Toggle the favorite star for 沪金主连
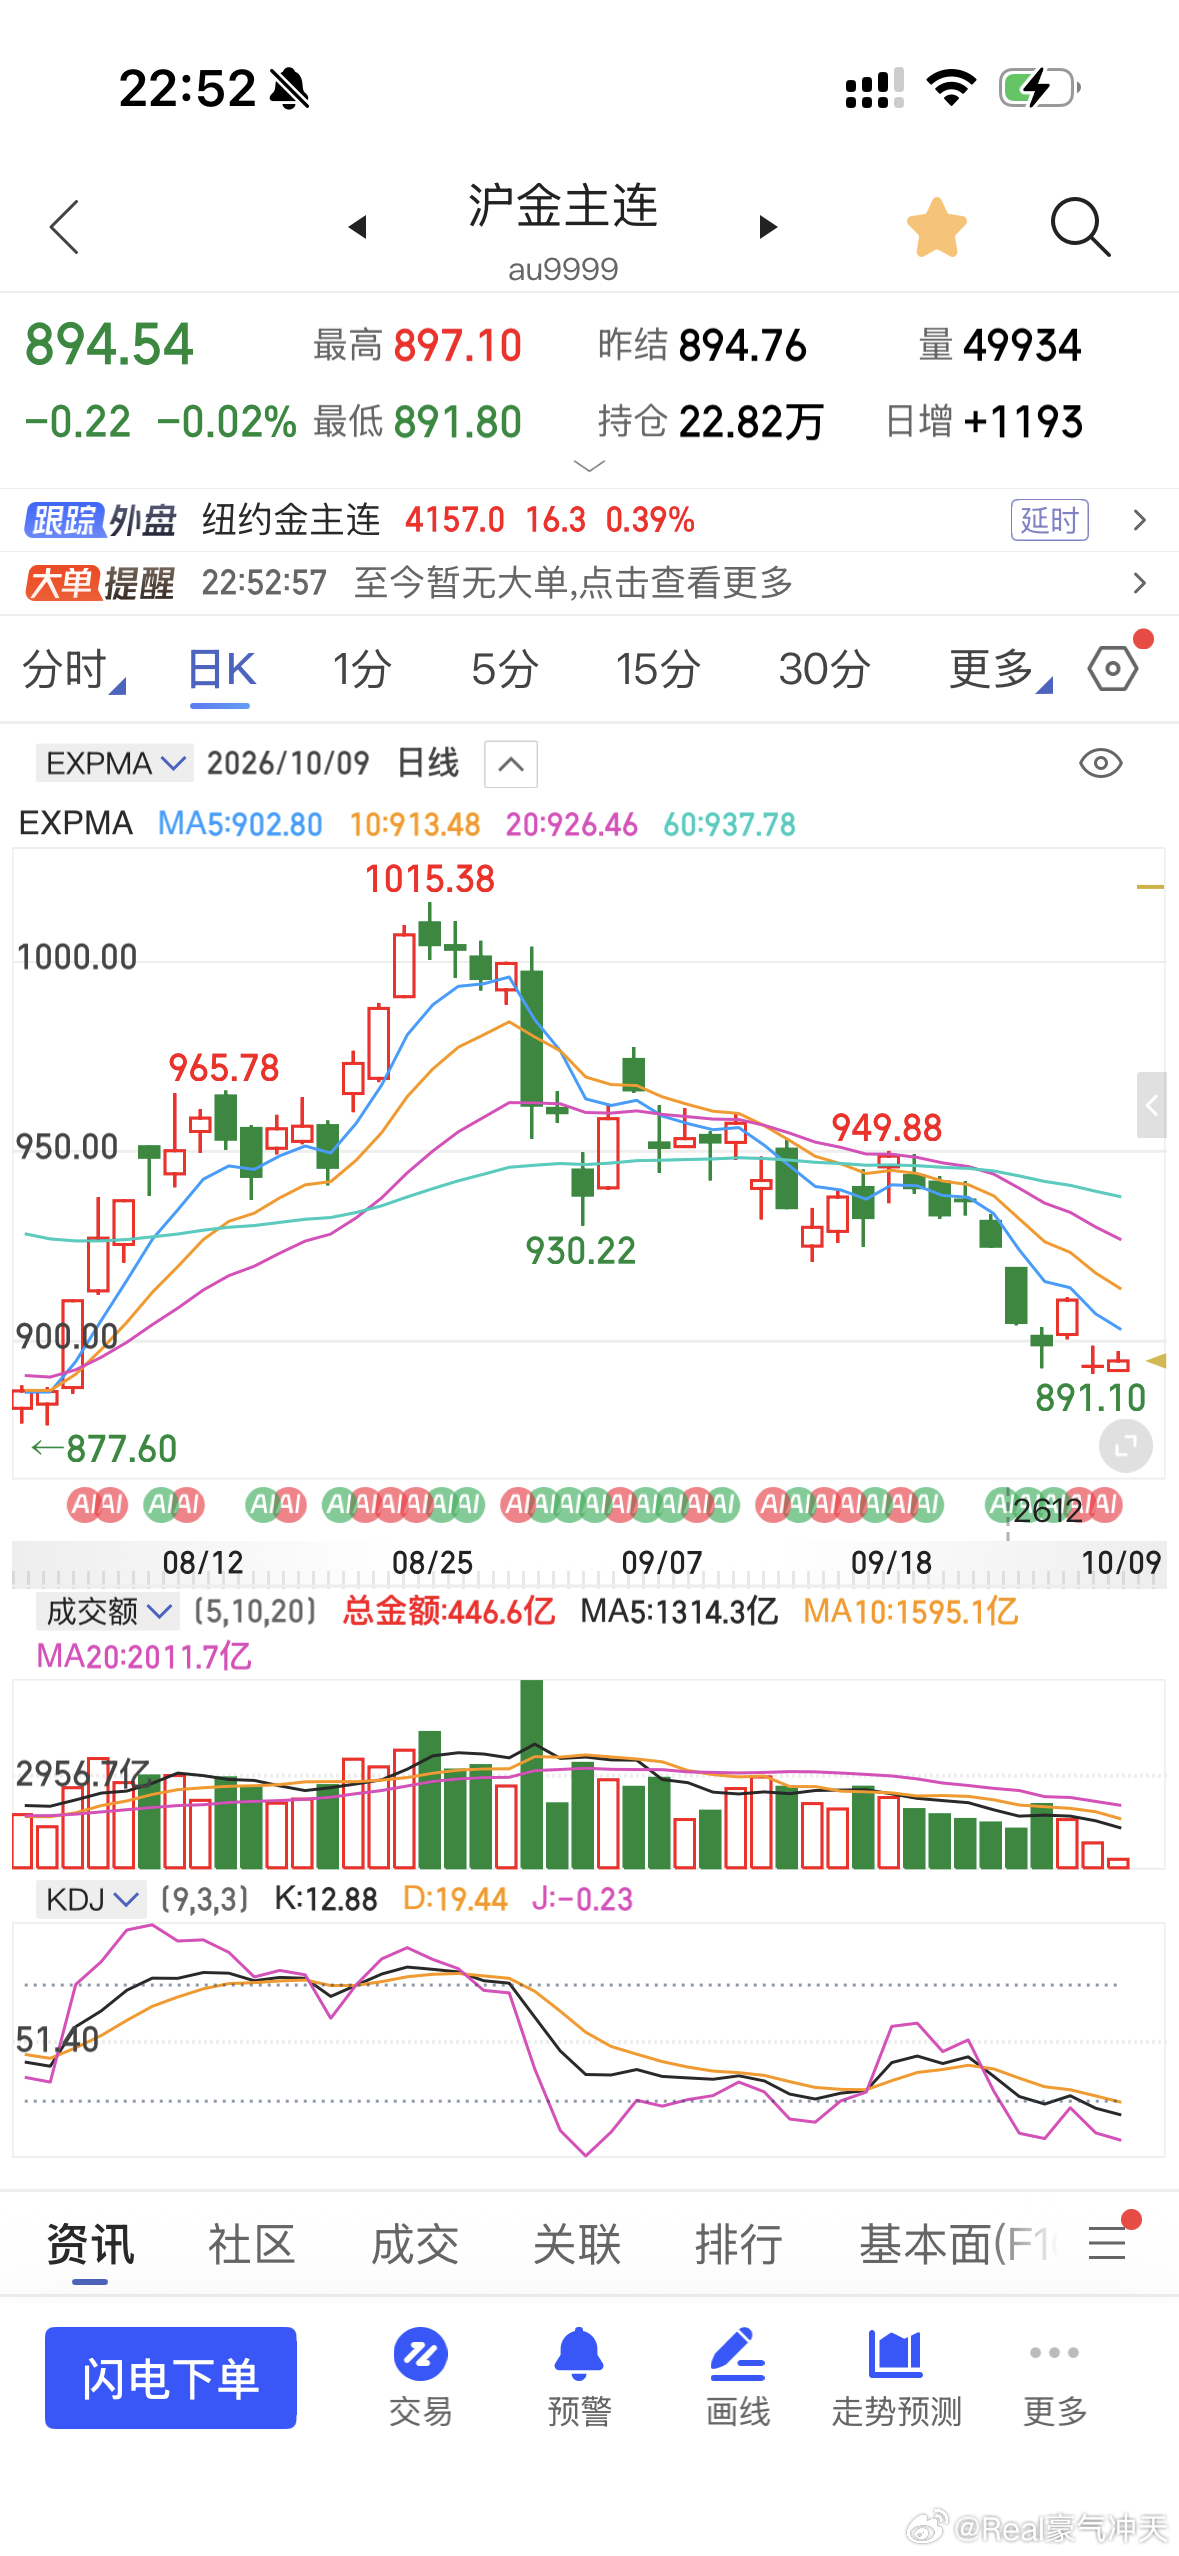The image size is (1179, 2556). [937, 227]
